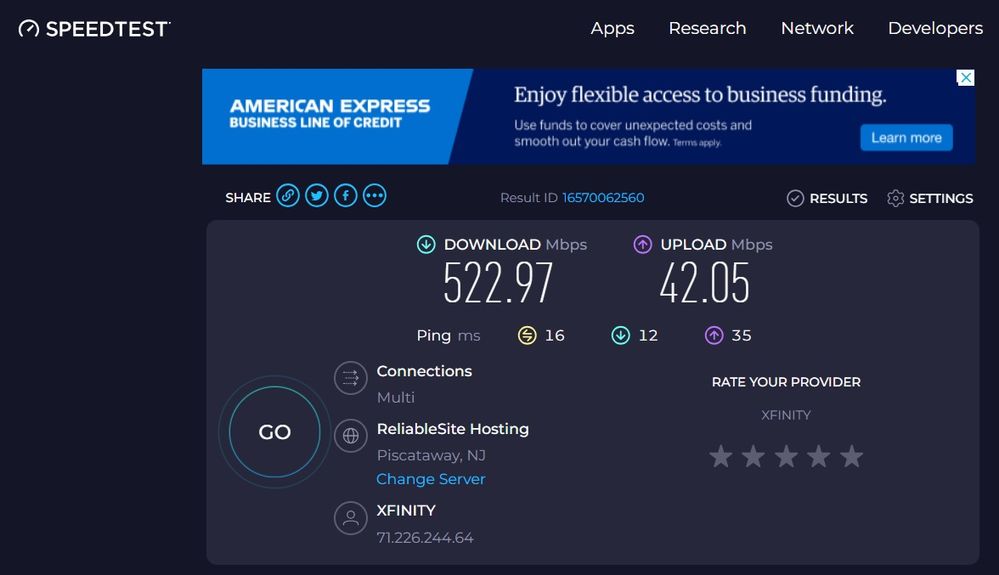Click the server globe icon
Screen dimensions: 999x575
click(350, 436)
